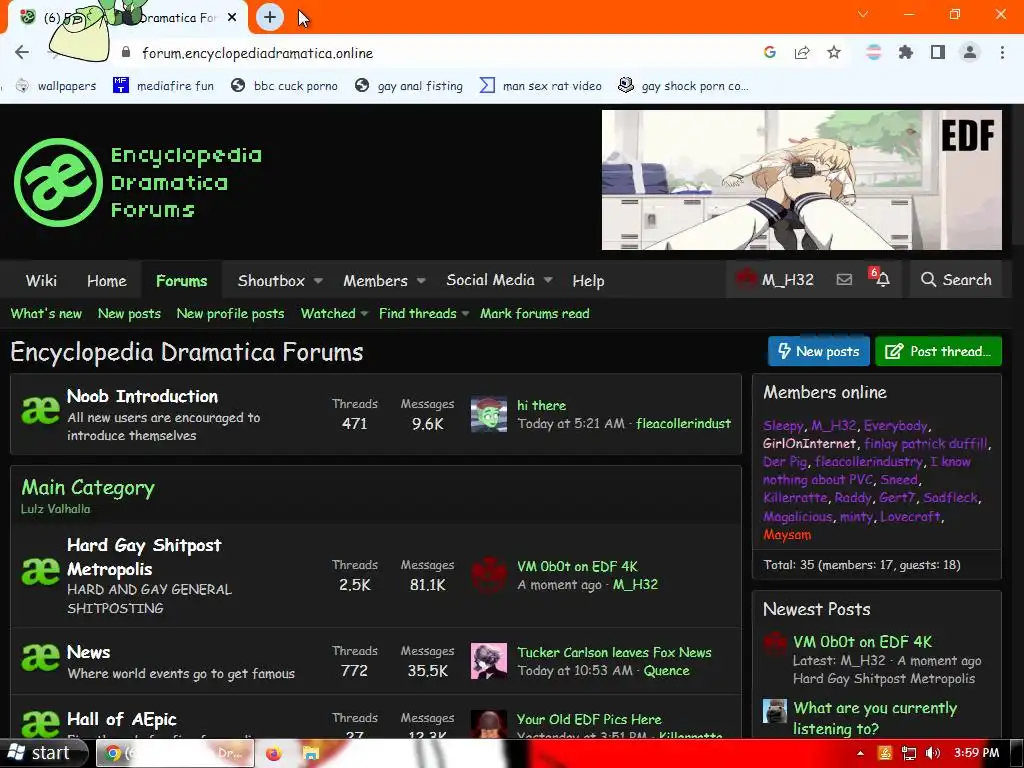Open New profile posts link
Viewport: 1024px width, 768px height.
click(231, 313)
